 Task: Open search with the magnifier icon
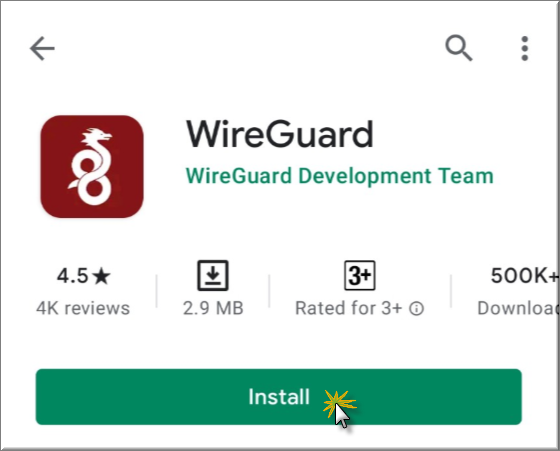459,48
